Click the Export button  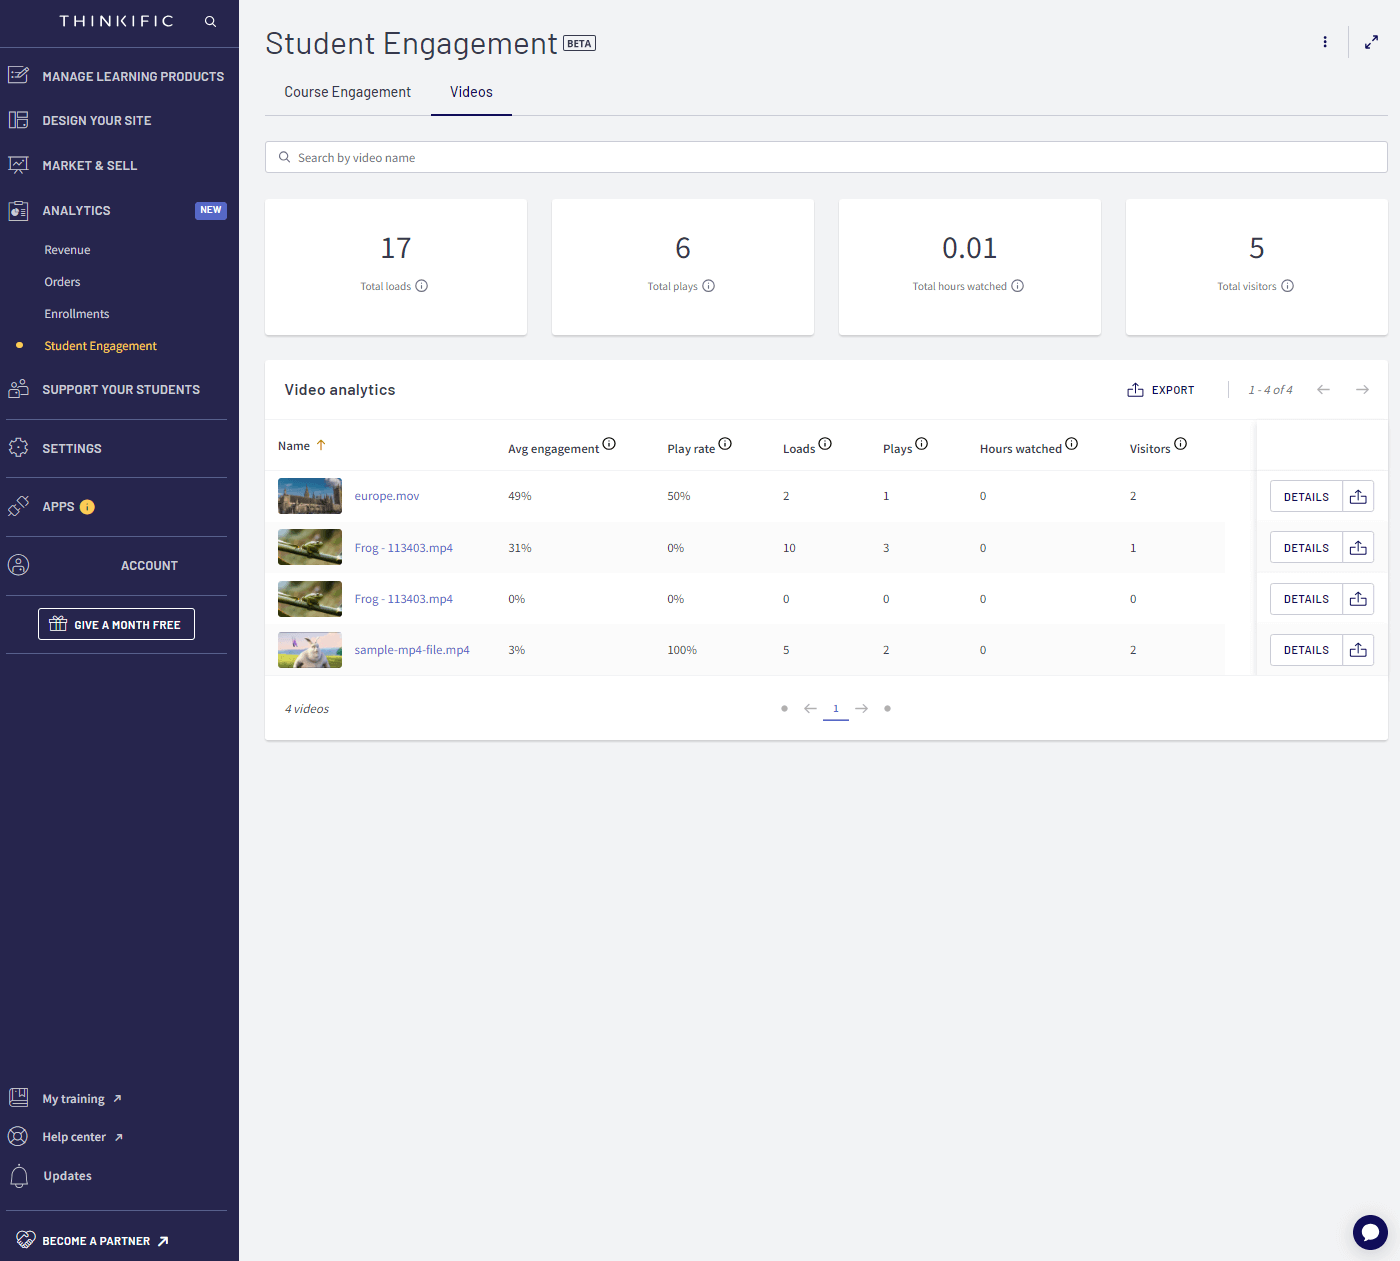[1161, 390]
